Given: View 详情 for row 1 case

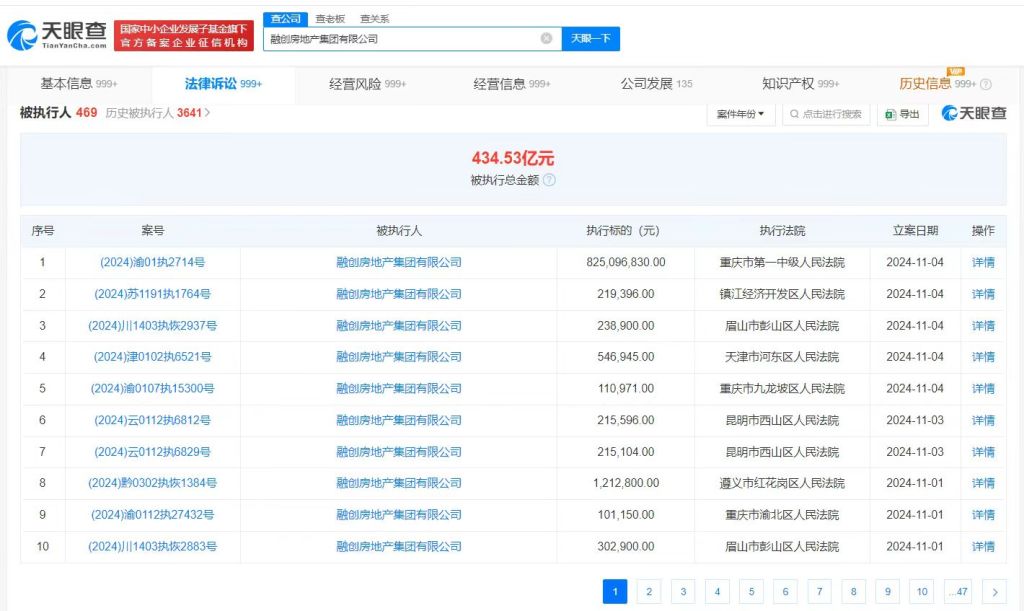Looking at the screenshot, I should click(983, 262).
